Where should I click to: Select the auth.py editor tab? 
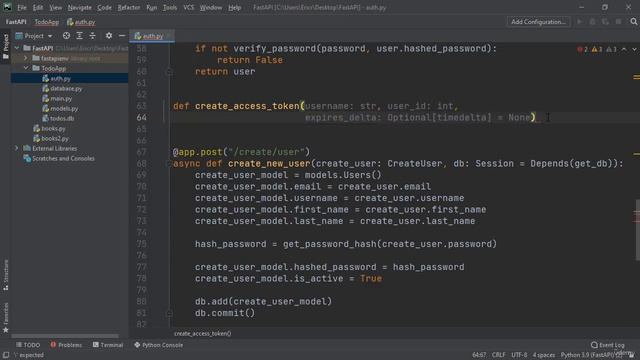(152, 36)
